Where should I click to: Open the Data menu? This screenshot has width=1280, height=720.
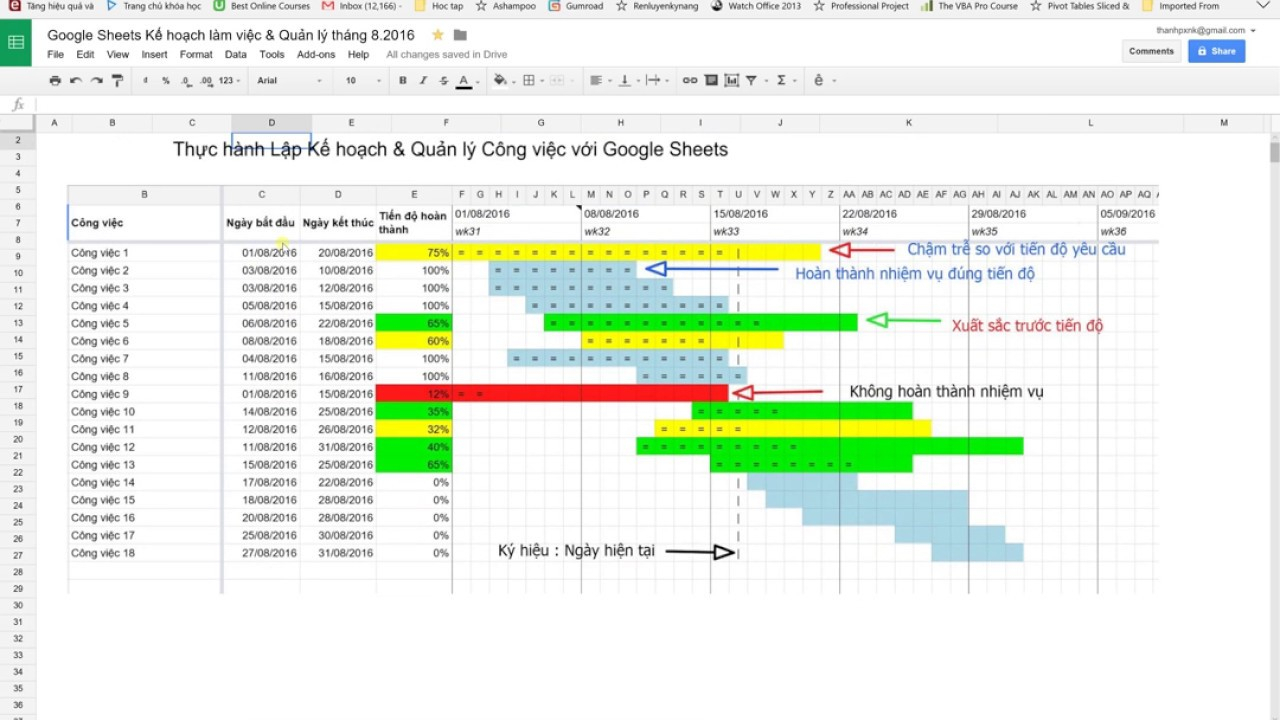pos(236,54)
